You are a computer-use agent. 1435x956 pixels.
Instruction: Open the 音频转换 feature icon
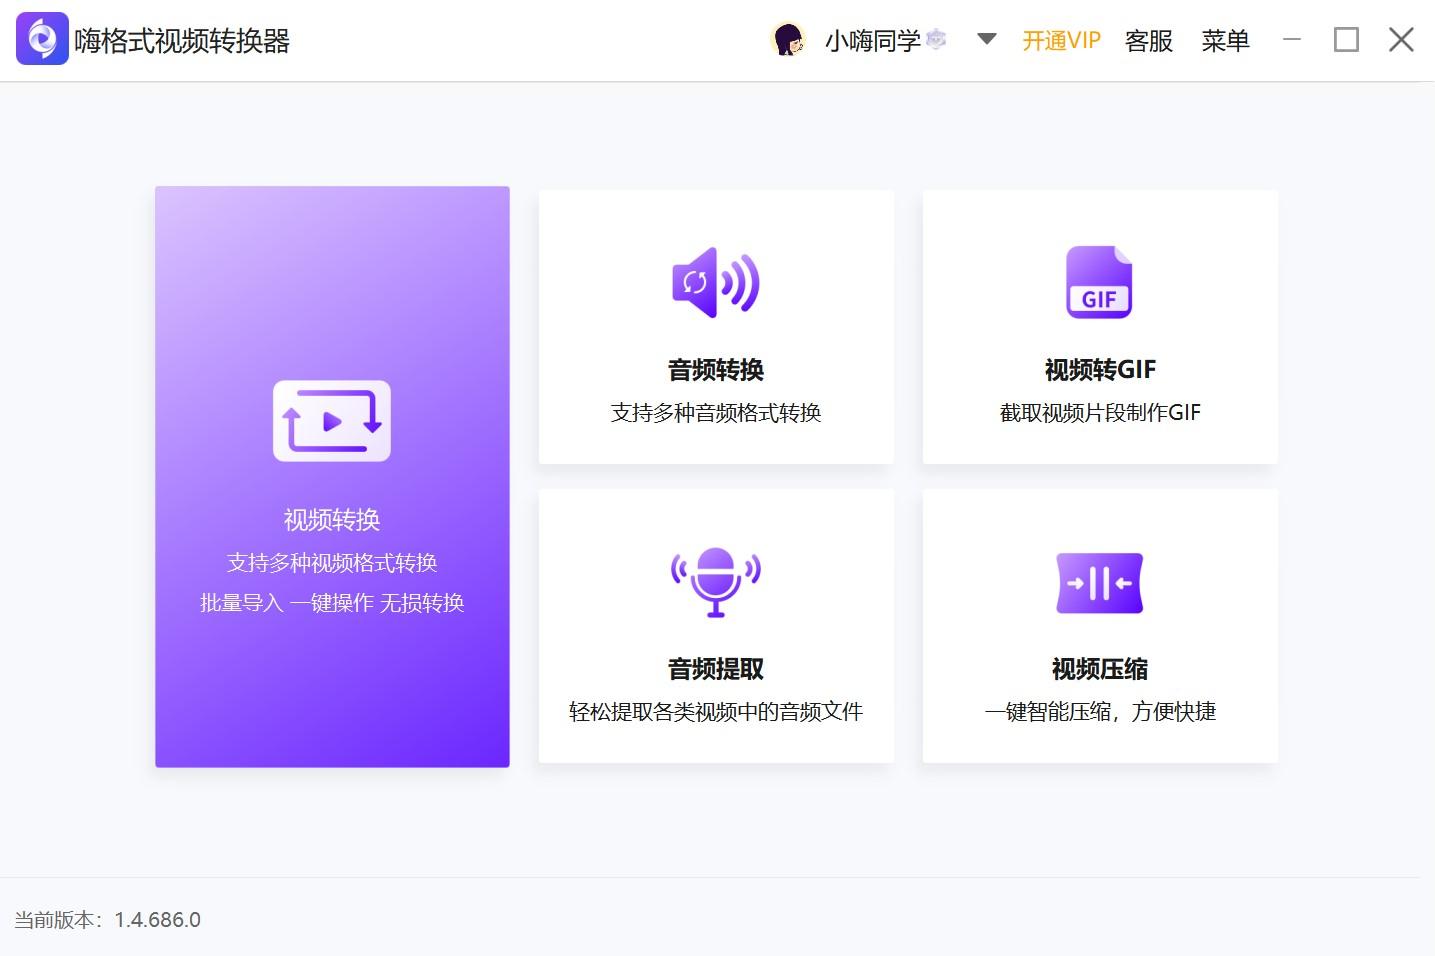click(714, 282)
